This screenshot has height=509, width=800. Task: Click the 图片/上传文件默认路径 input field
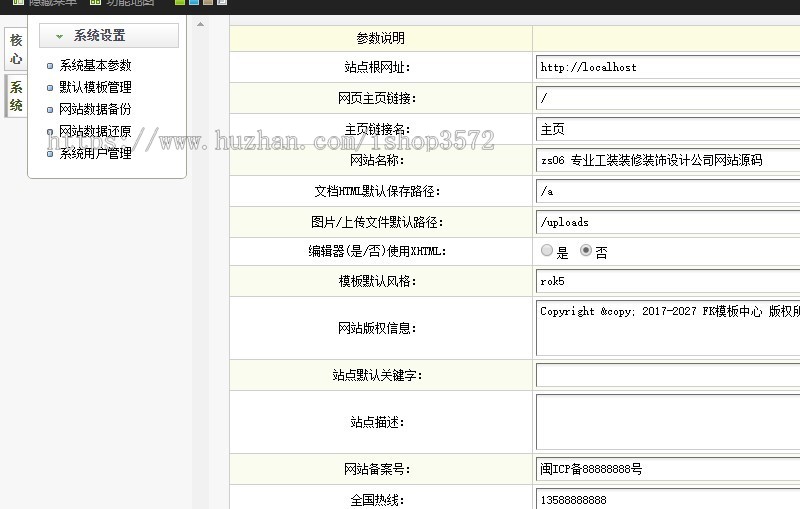(x=668, y=222)
